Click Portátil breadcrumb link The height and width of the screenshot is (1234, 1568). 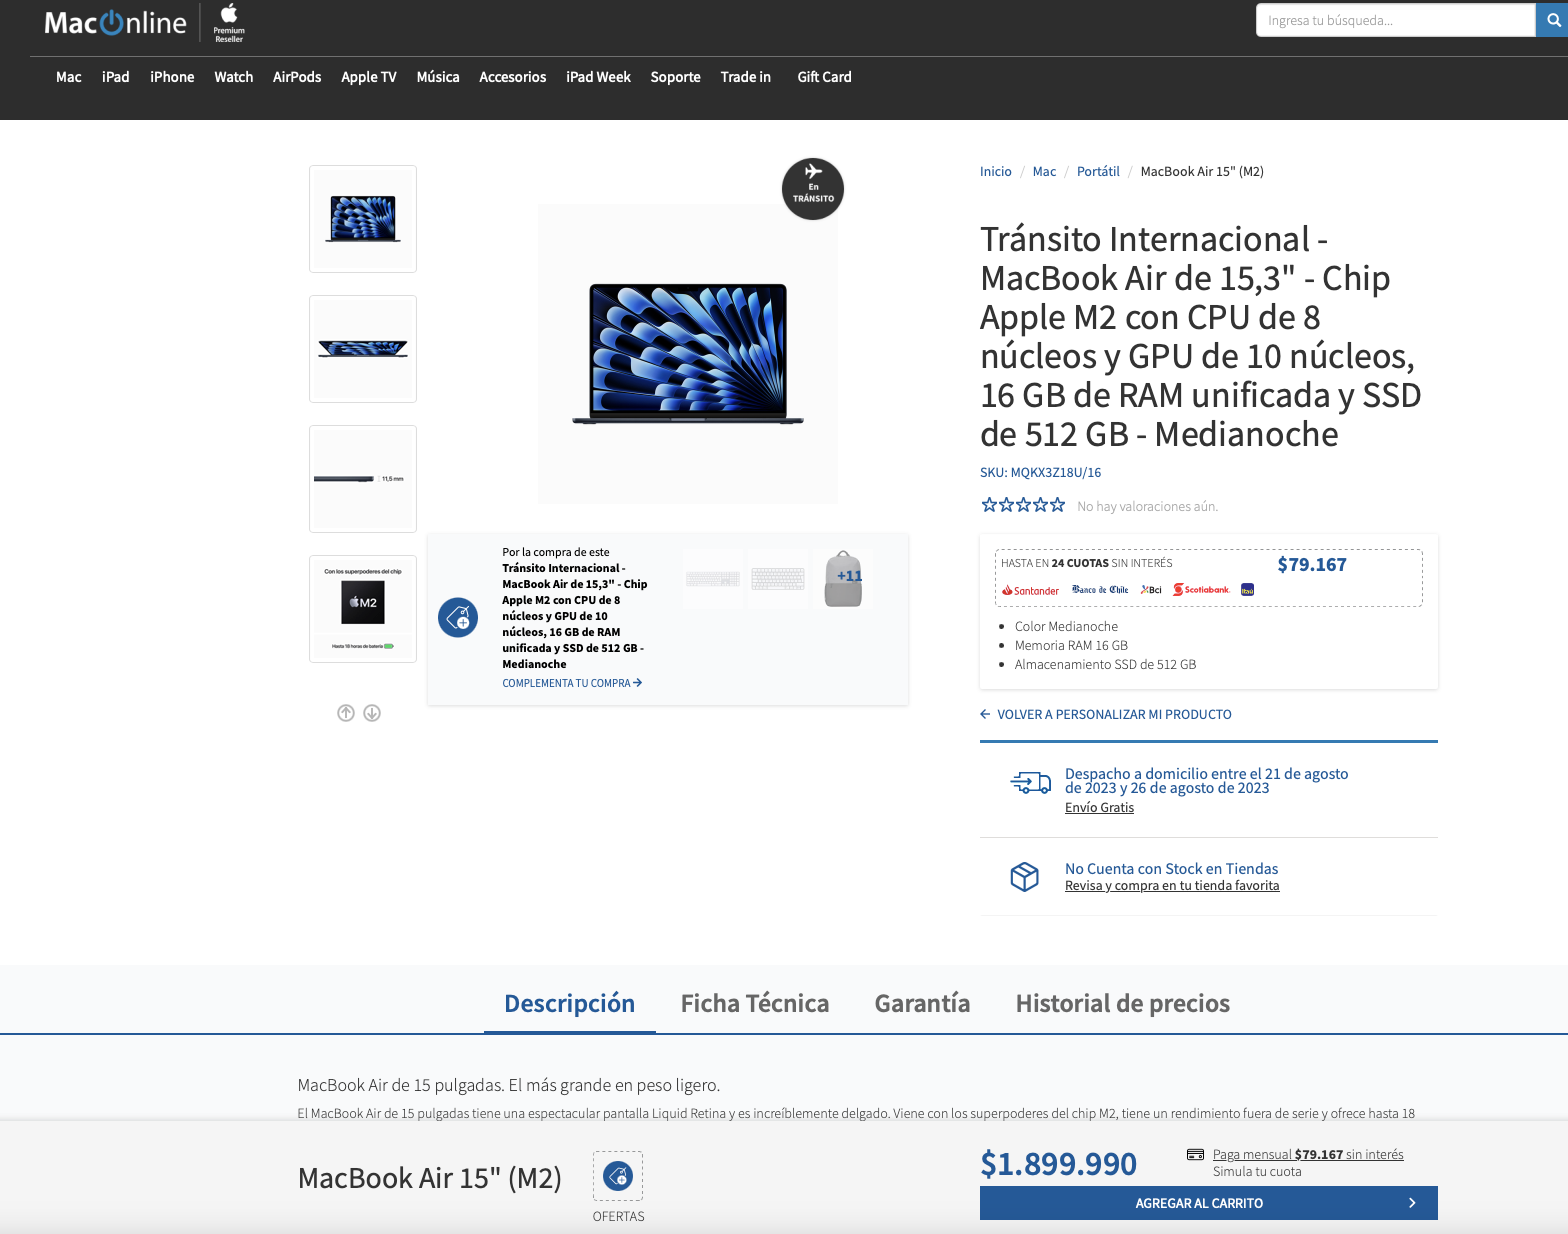(x=1098, y=172)
